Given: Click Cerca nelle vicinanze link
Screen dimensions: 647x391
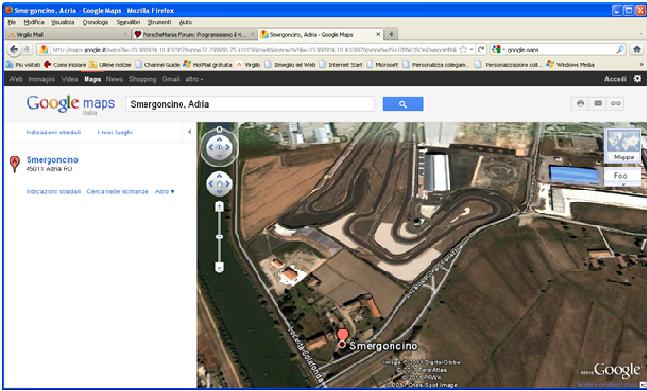Looking at the screenshot, I should coord(117,192).
